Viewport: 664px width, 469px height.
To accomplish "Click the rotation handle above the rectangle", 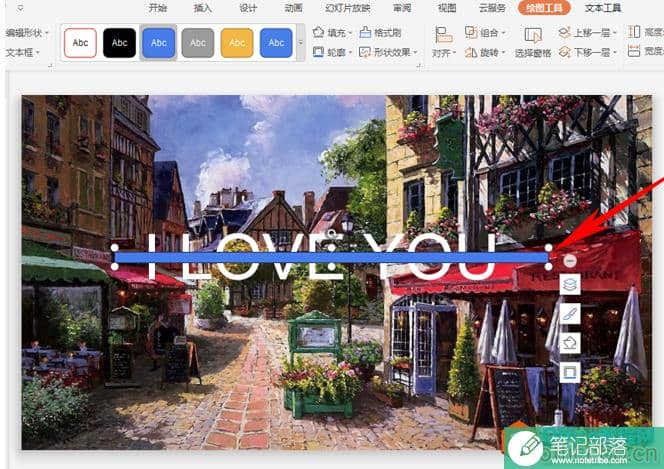I will (332, 232).
